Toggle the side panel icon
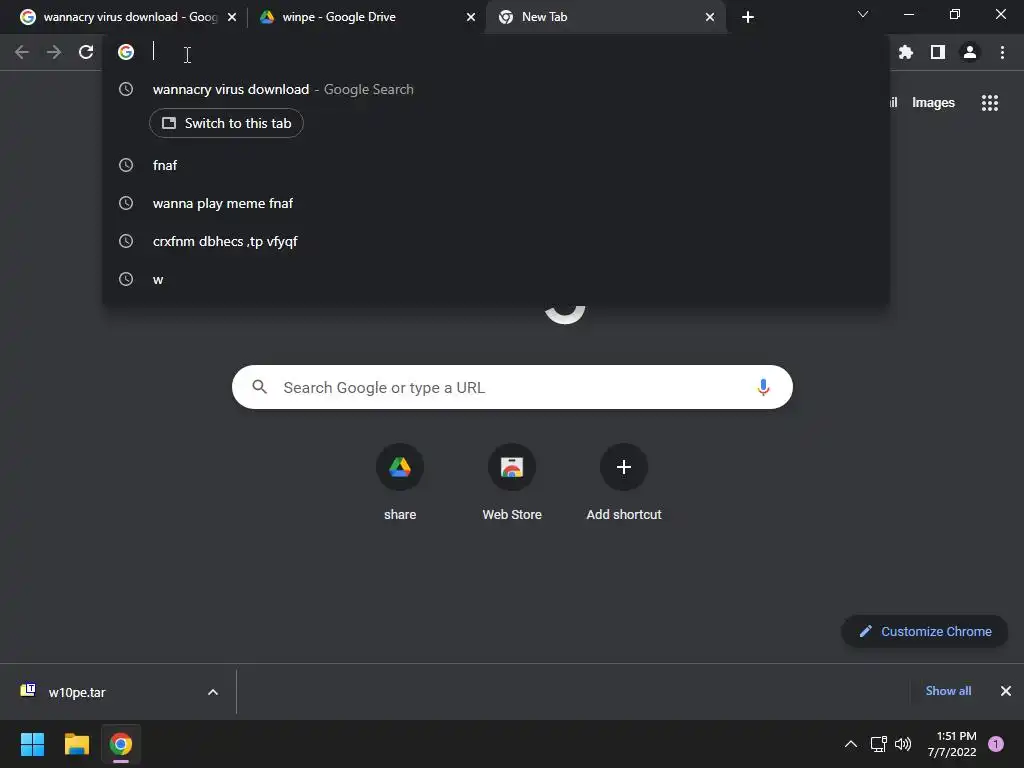1024x768 pixels. tap(938, 52)
